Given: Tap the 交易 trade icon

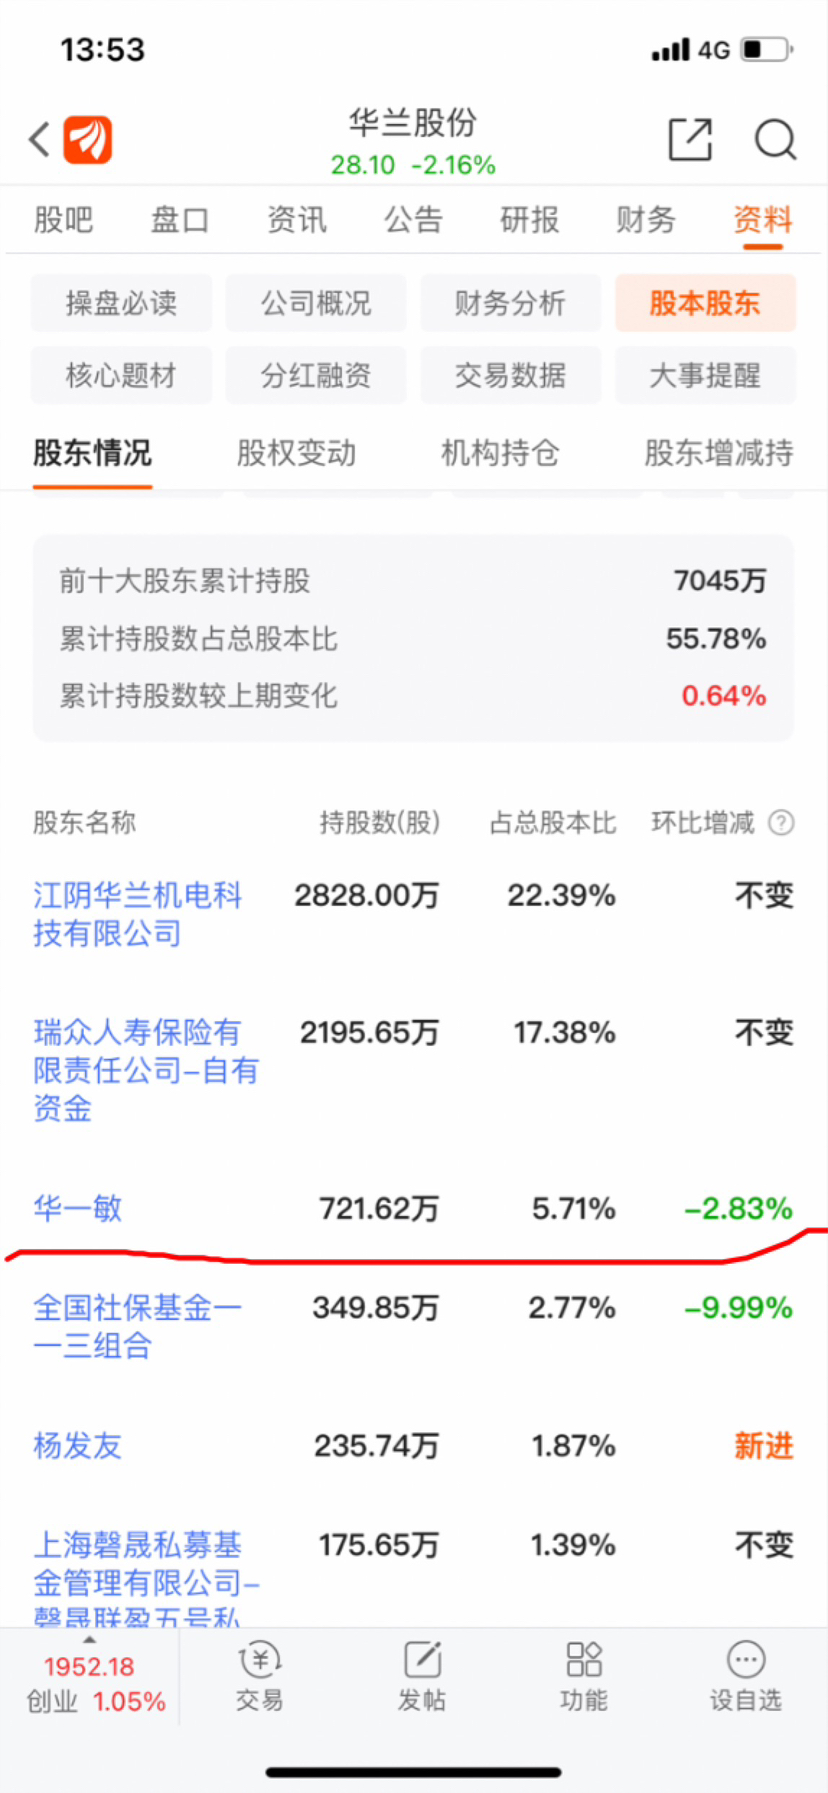Looking at the screenshot, I should click(260, 1661).
